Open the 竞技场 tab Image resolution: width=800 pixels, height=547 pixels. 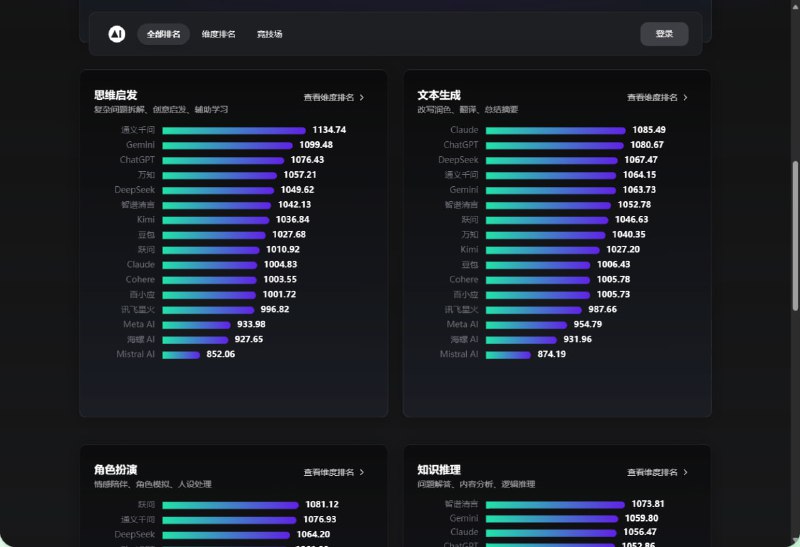pyautogui.click(x=269, y=34)
